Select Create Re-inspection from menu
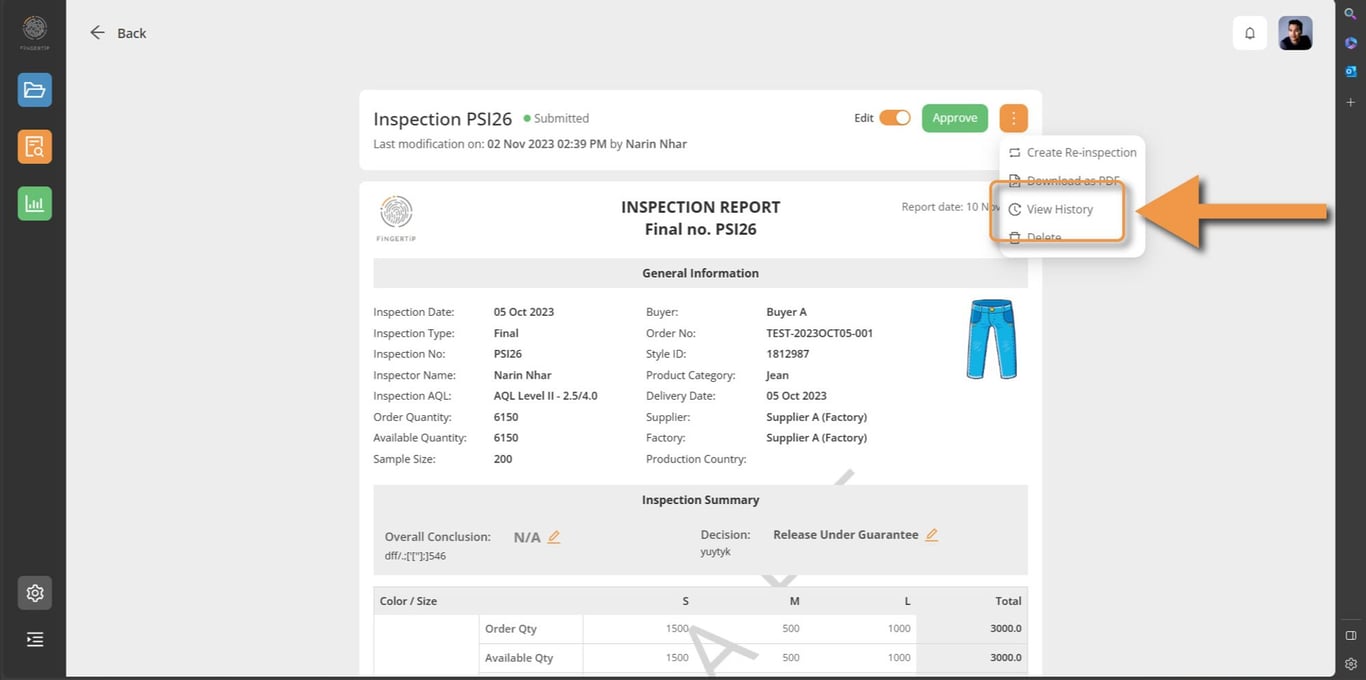Viewport: 1366px width, 680px height. click(x=1072, y=153)
